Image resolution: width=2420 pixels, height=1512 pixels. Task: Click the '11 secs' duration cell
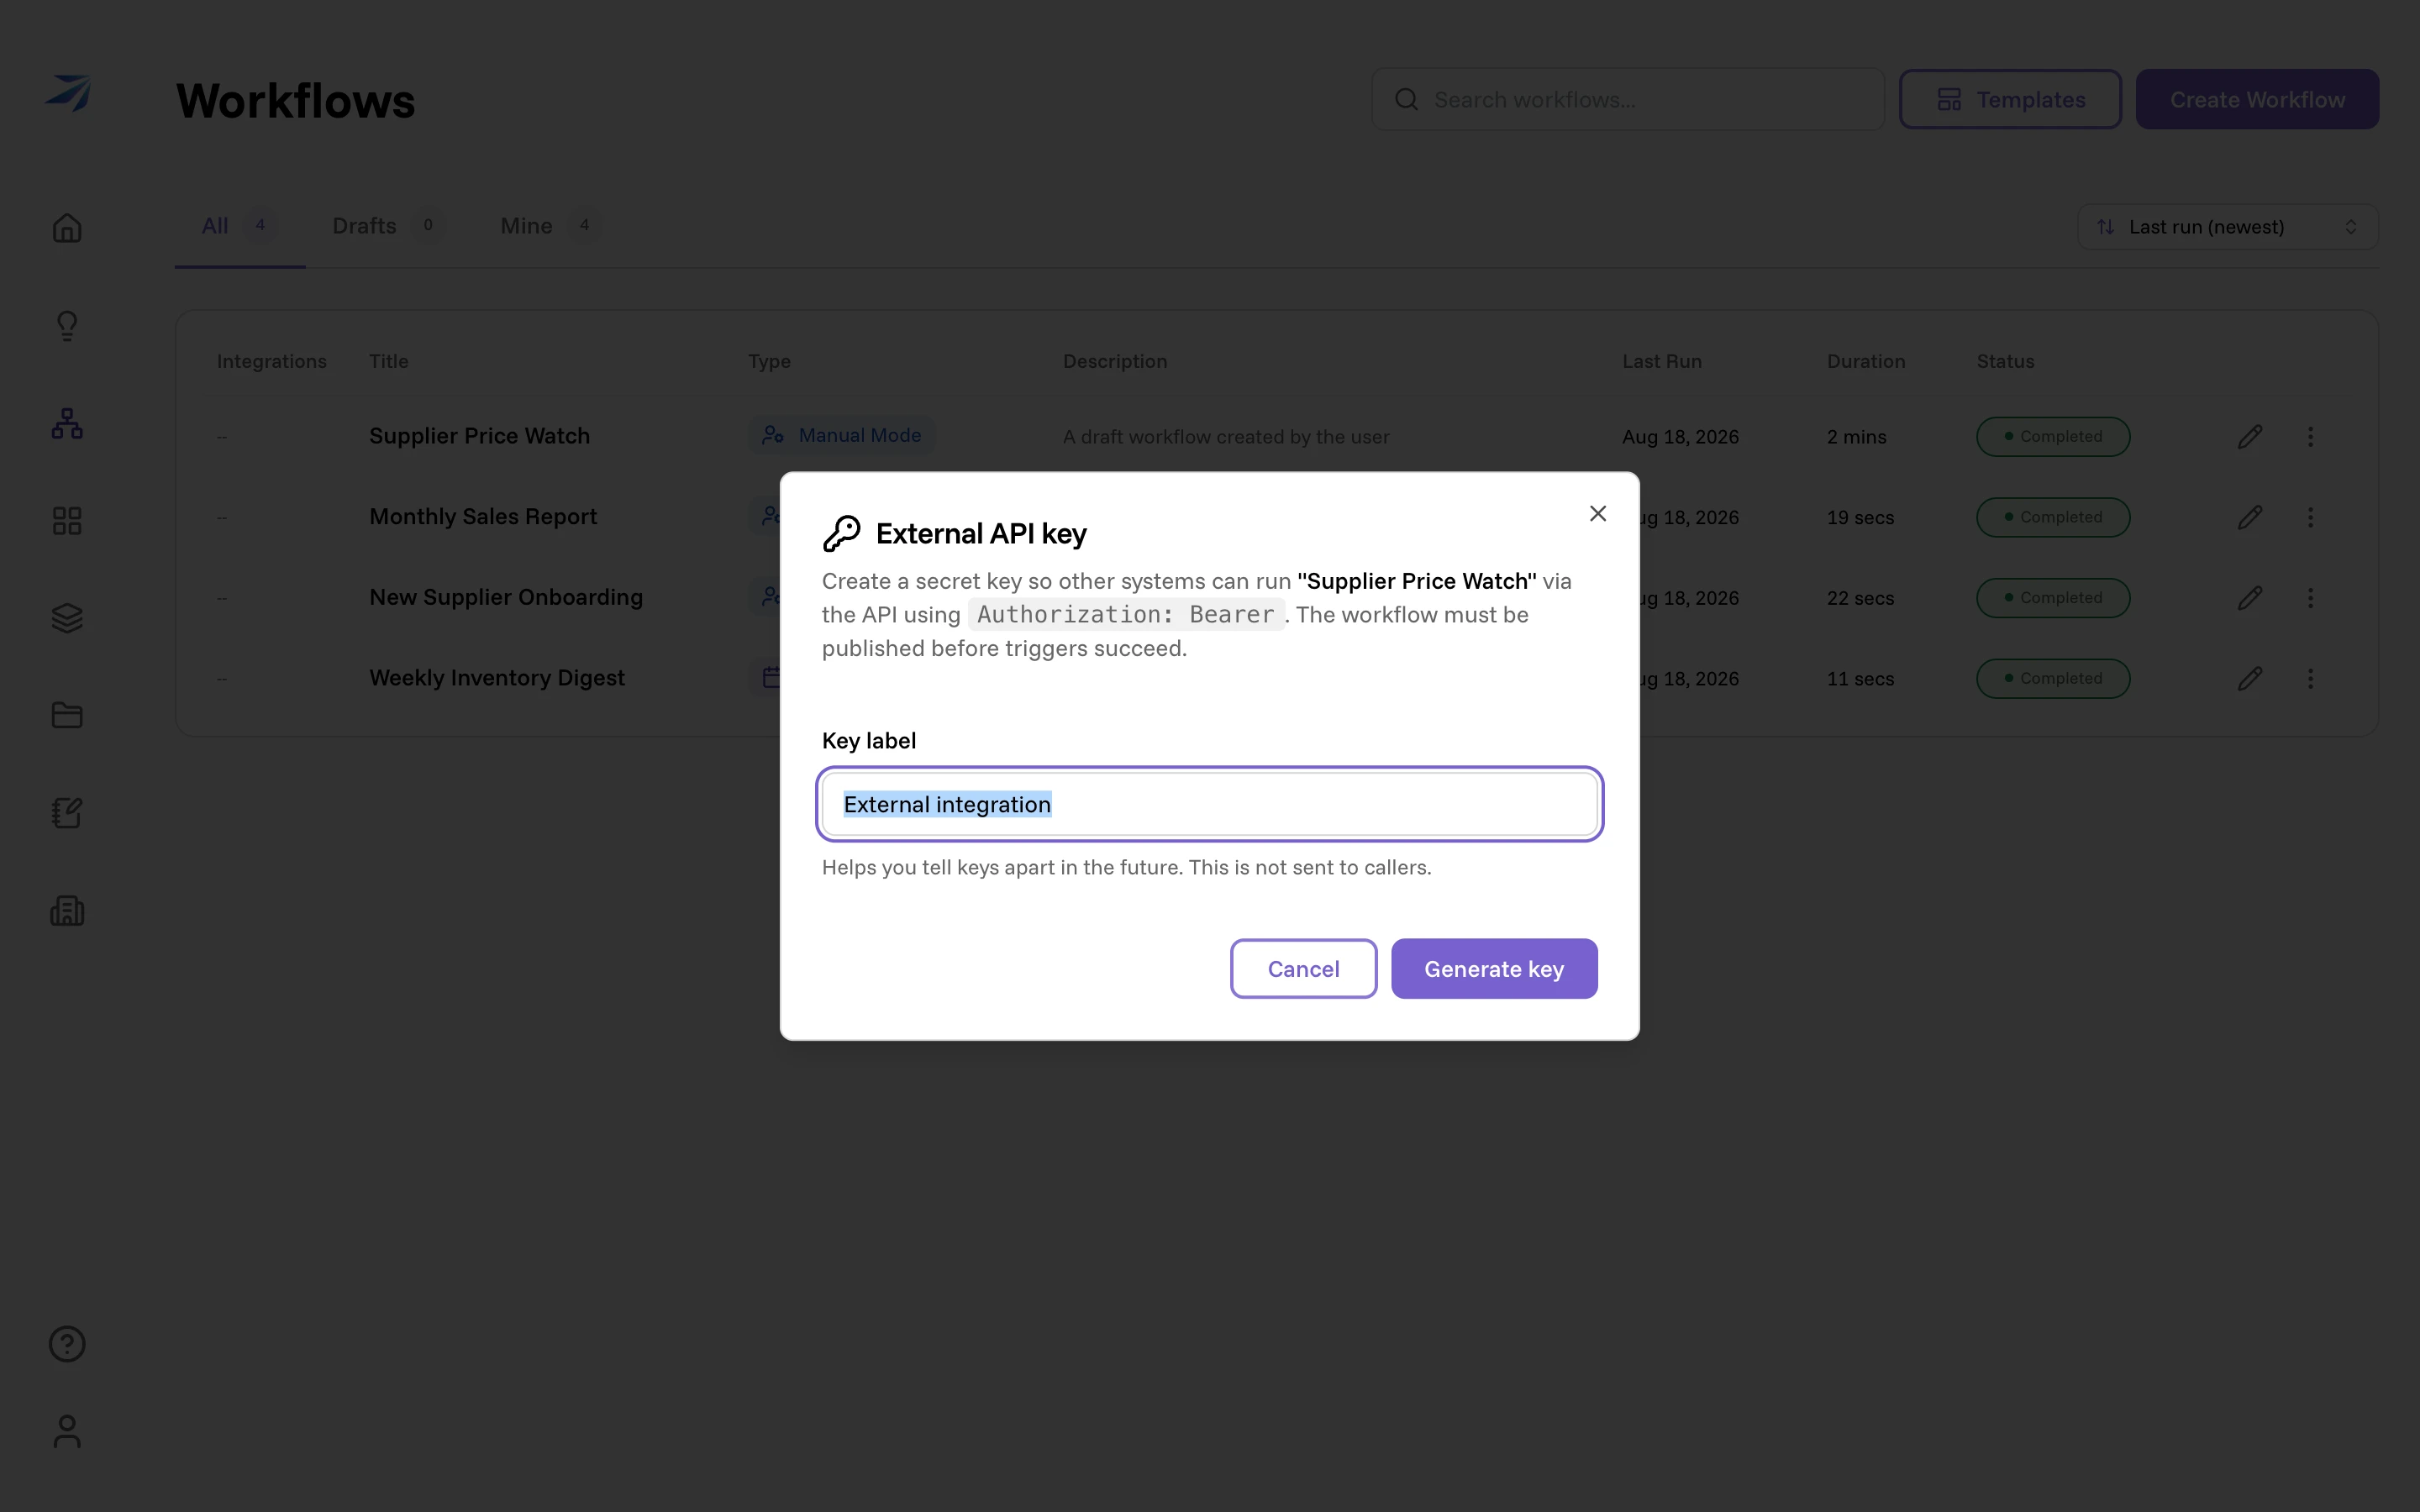pyautogui.click(x=1860, y=679)
